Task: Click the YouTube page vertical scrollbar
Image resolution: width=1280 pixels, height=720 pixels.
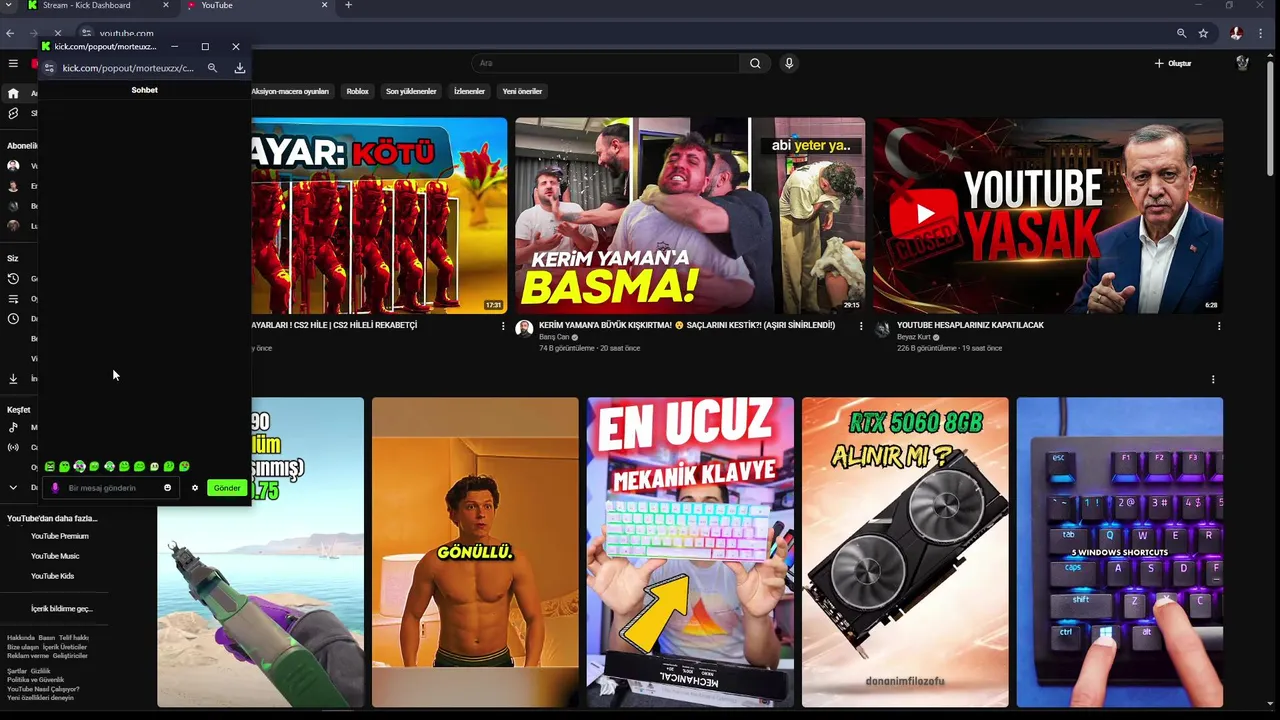Action: 1271,120
